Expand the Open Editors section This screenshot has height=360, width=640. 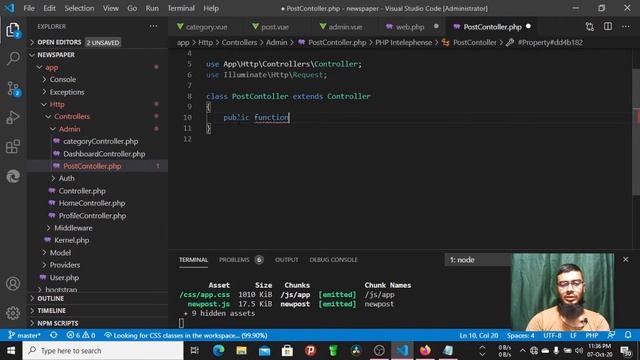pos(98,42)
